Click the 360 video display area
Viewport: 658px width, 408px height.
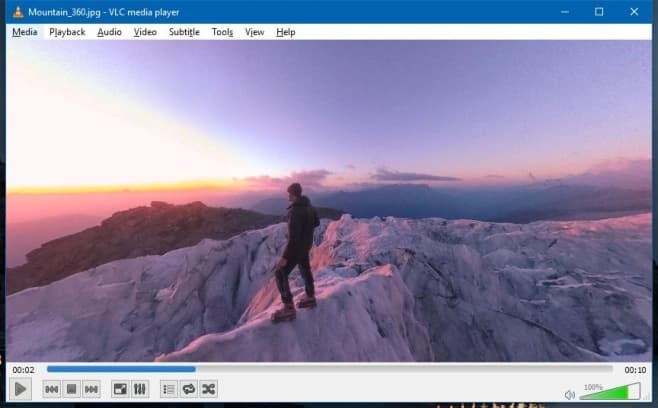point(329,201)
